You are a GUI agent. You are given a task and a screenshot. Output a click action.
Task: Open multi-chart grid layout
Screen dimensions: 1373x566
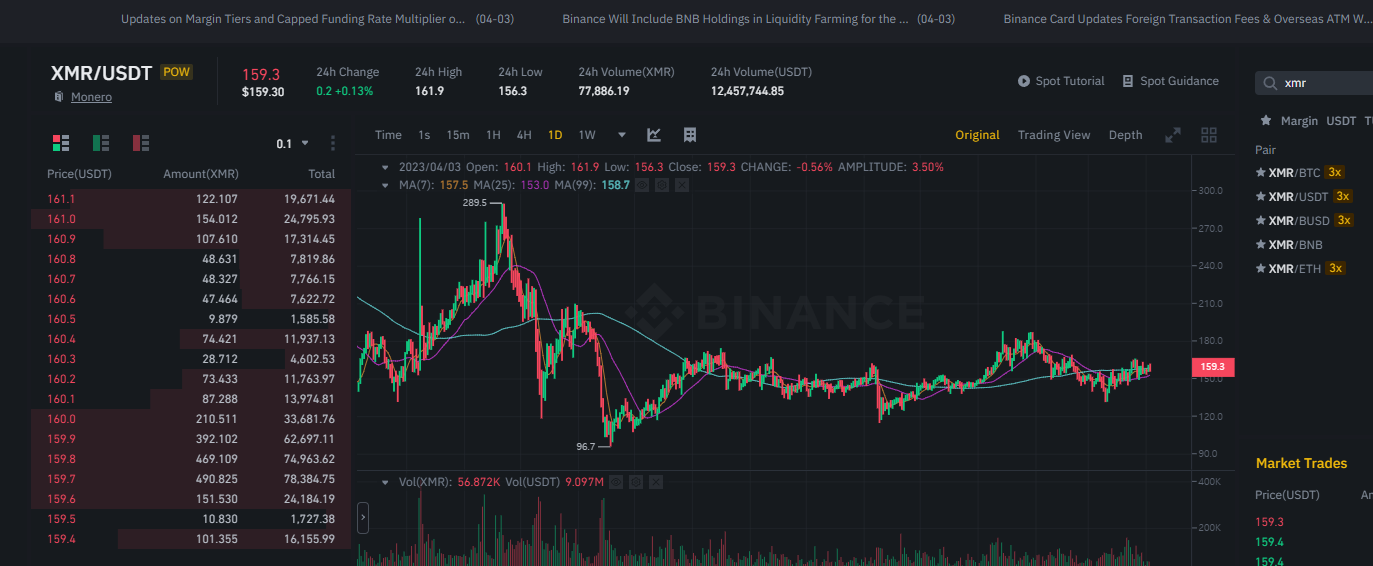click(1209, 135)
